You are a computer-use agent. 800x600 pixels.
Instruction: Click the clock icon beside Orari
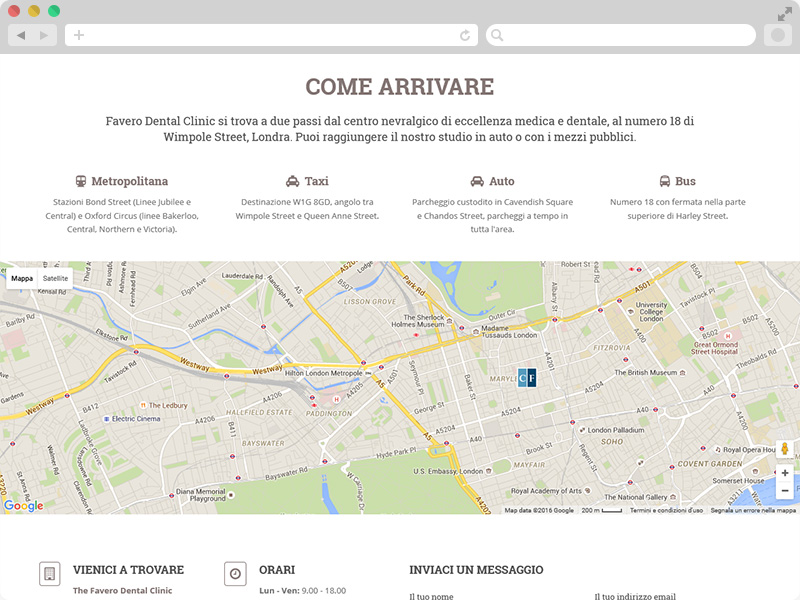pos(235,573)
